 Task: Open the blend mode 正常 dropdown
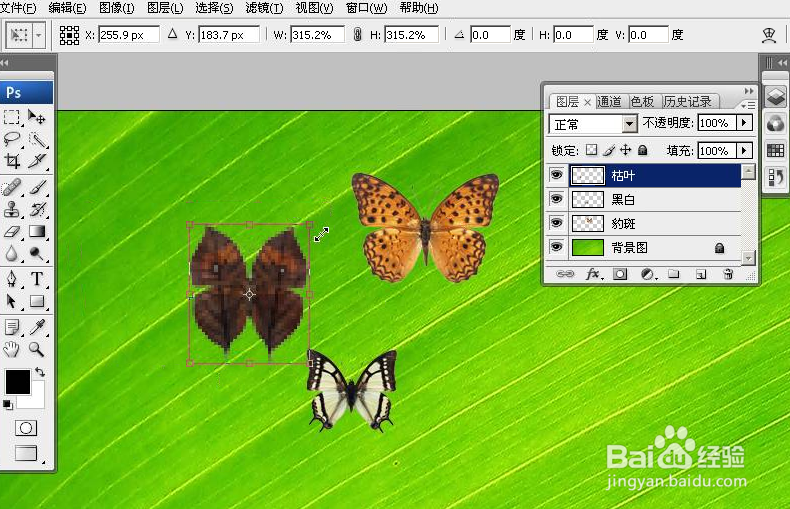629,124
